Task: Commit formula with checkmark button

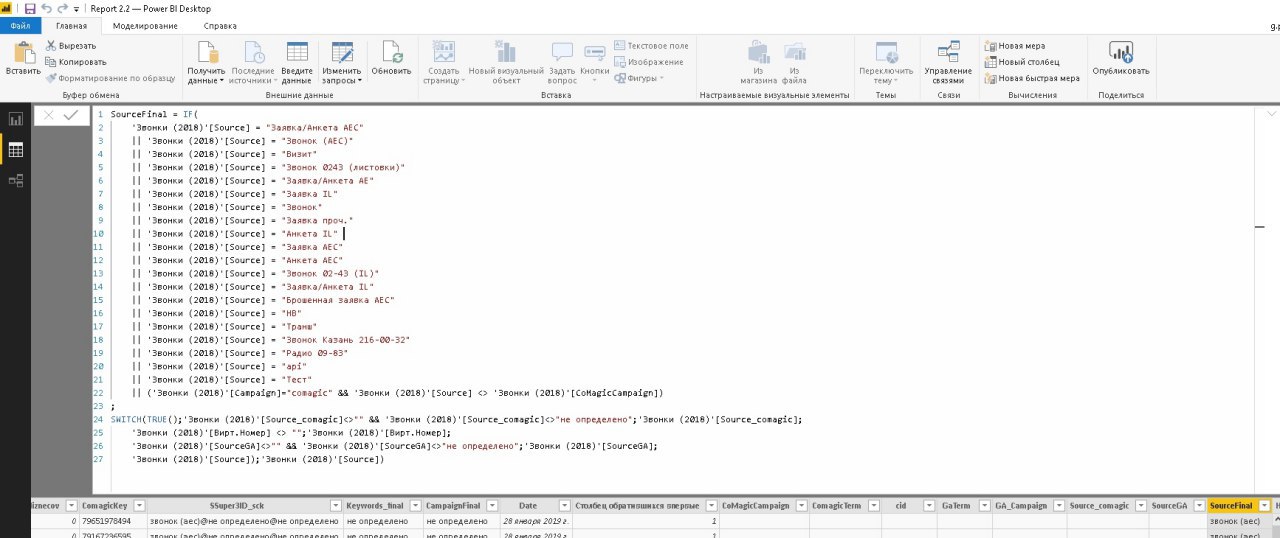Action: 71,116
